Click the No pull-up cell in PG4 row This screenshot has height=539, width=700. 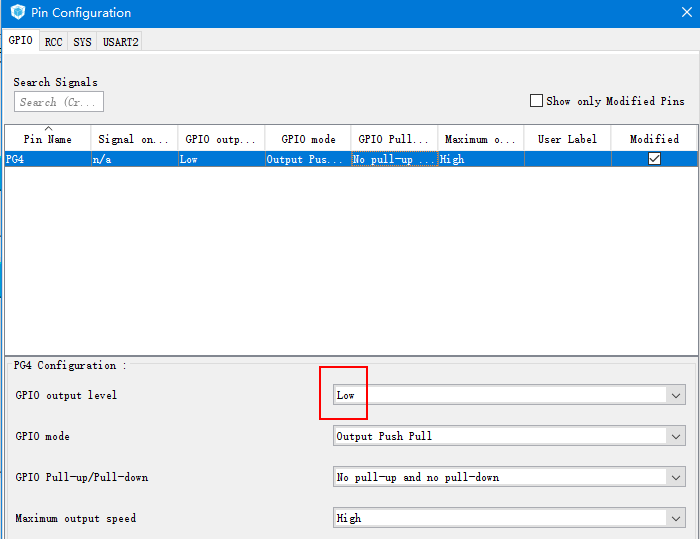point(395,159)
